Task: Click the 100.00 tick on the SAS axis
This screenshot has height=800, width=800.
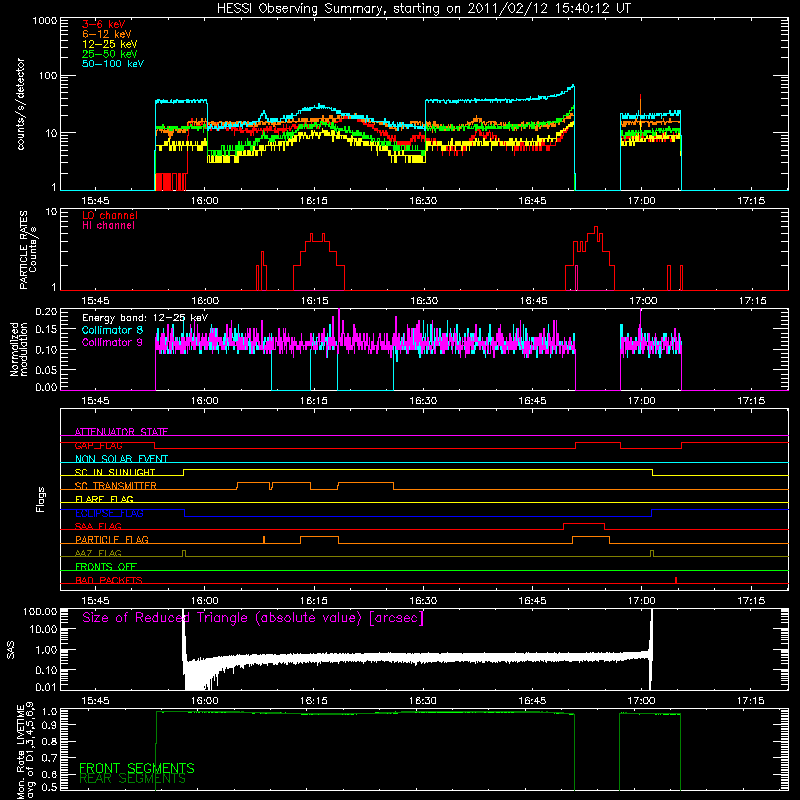Action: click(x=40, y=611)
